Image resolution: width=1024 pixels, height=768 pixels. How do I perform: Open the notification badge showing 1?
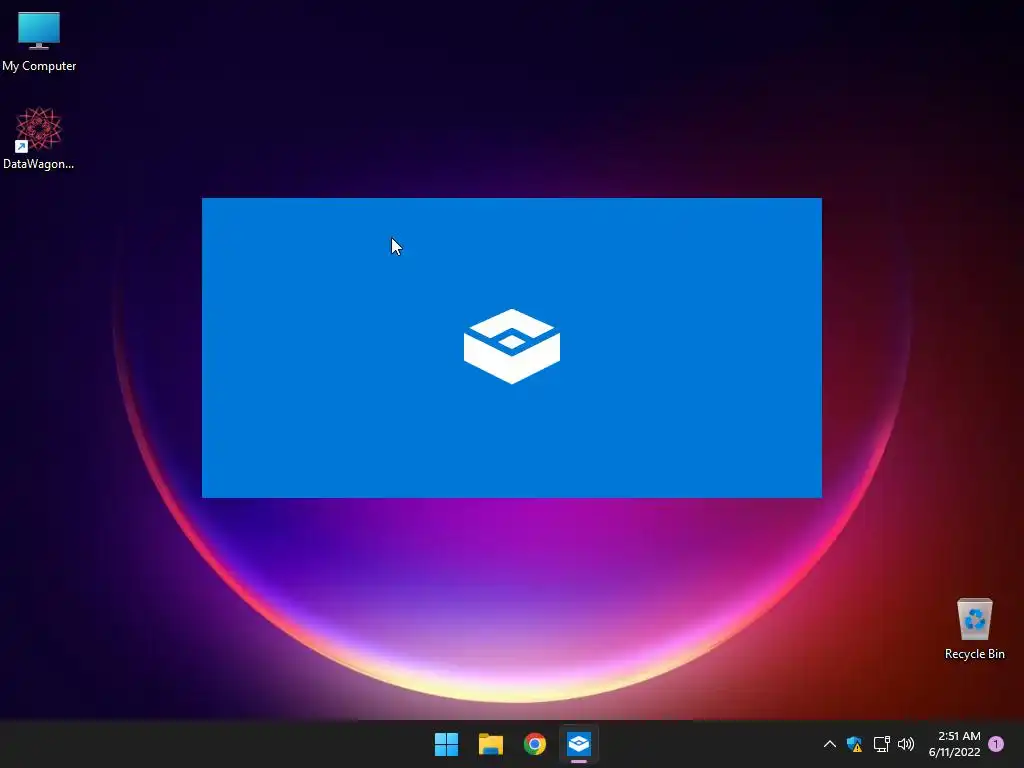click(996, 744)
